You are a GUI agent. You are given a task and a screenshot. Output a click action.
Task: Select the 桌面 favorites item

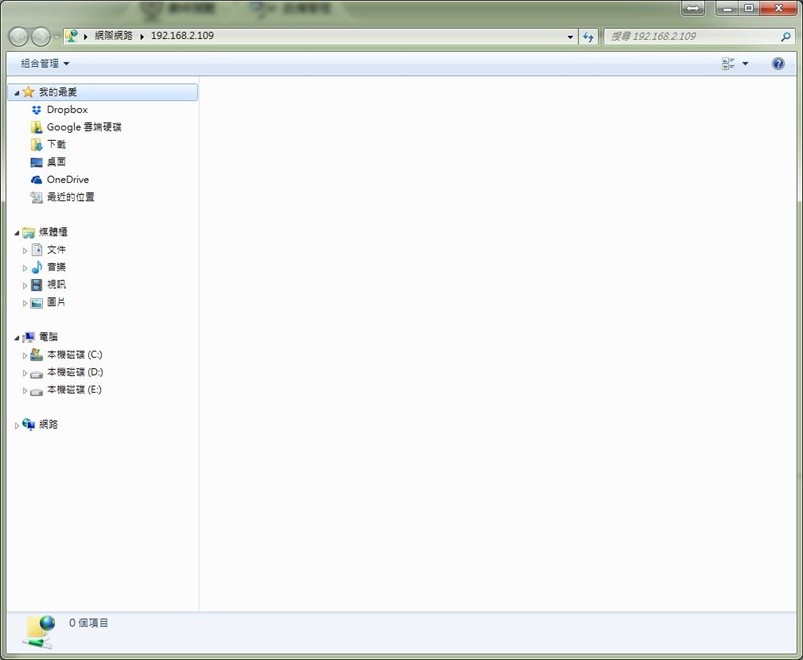56,162
